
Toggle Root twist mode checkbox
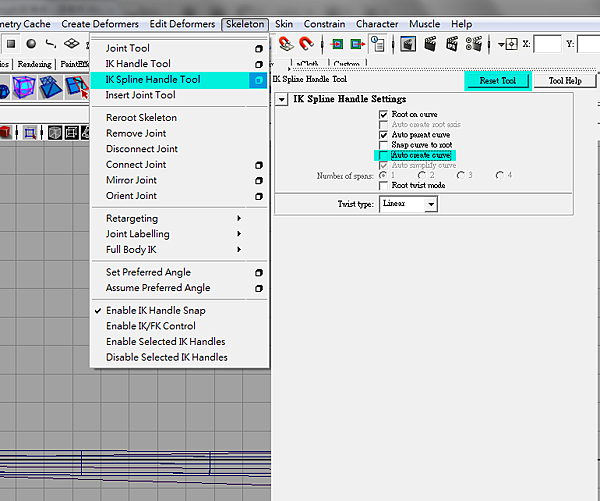(x=383, y=186)
